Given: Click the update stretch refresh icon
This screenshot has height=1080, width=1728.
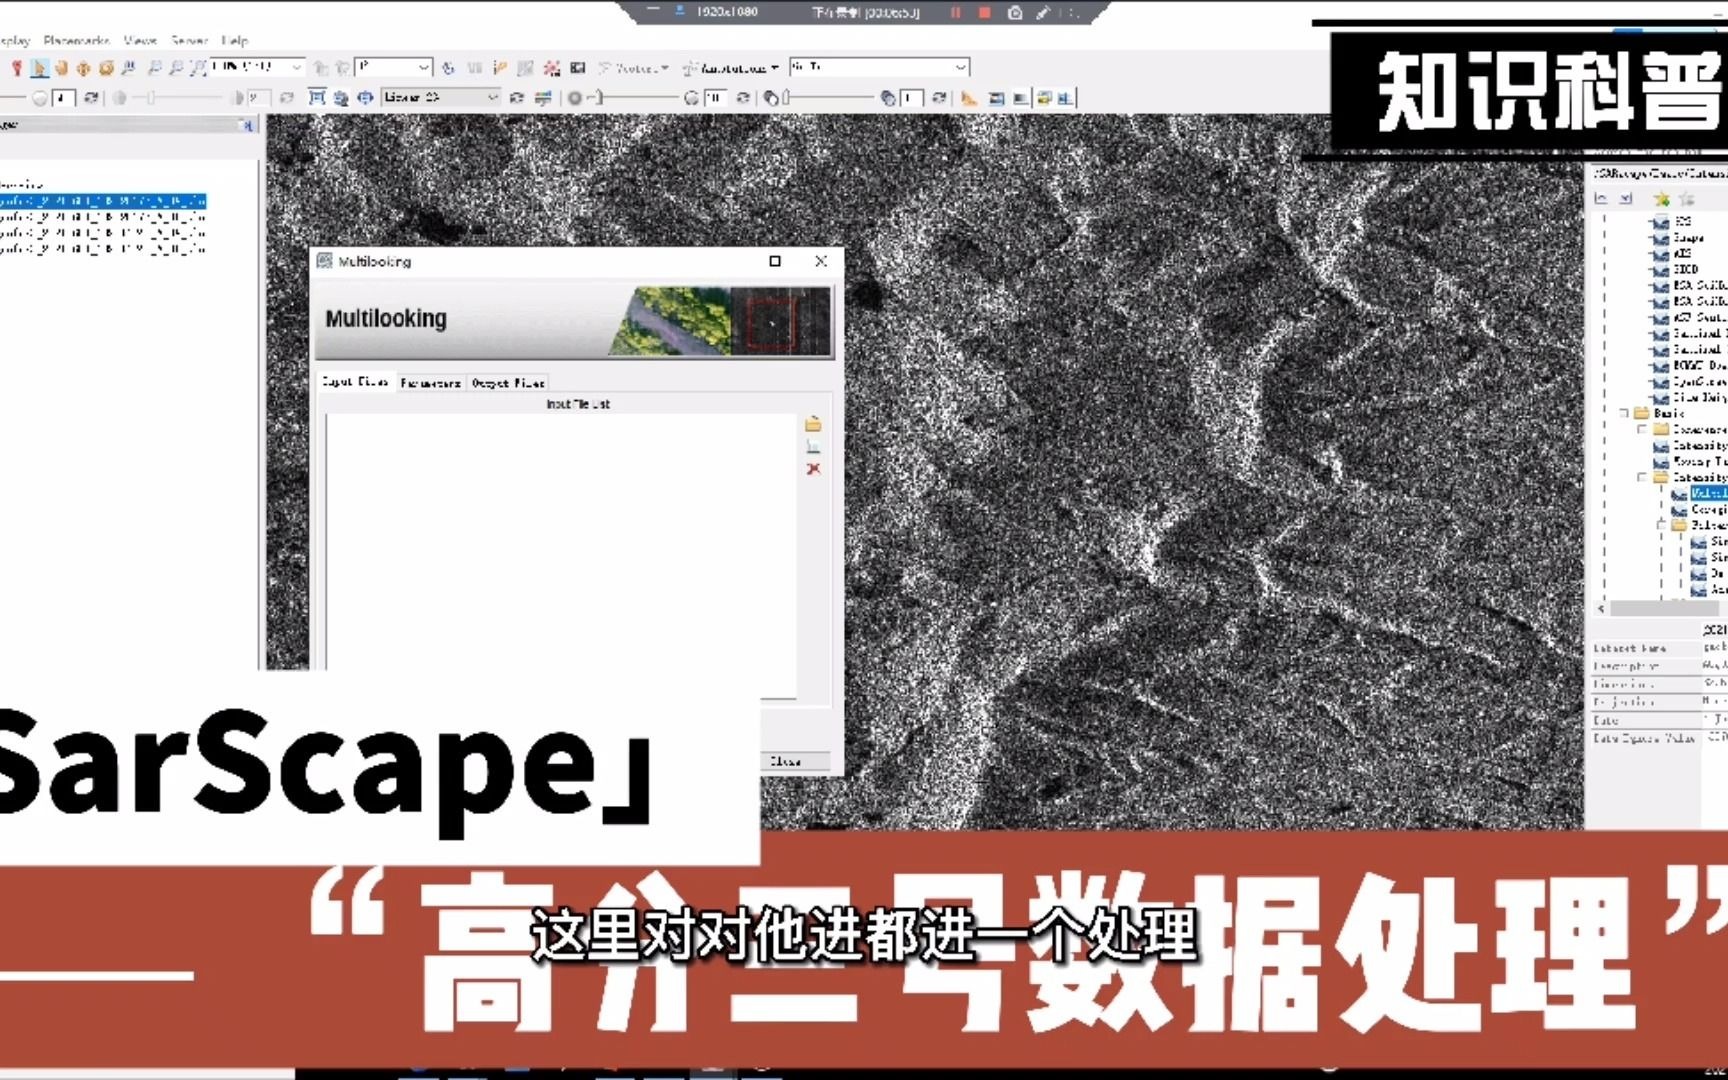Looking at the screenshot, I should (517, 98).
